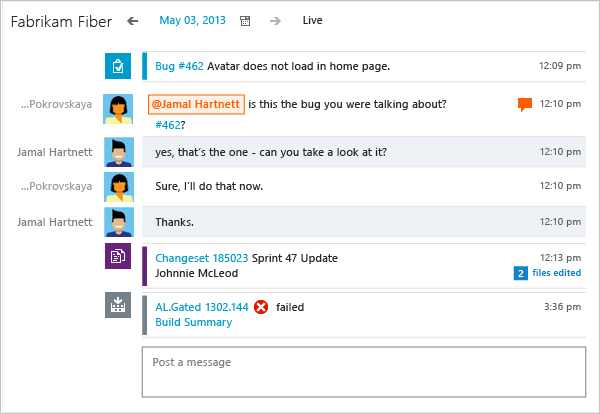The width and height of the screenshot is (600, 414).
Task: Open the Bug #462 link
Action: 179,67
